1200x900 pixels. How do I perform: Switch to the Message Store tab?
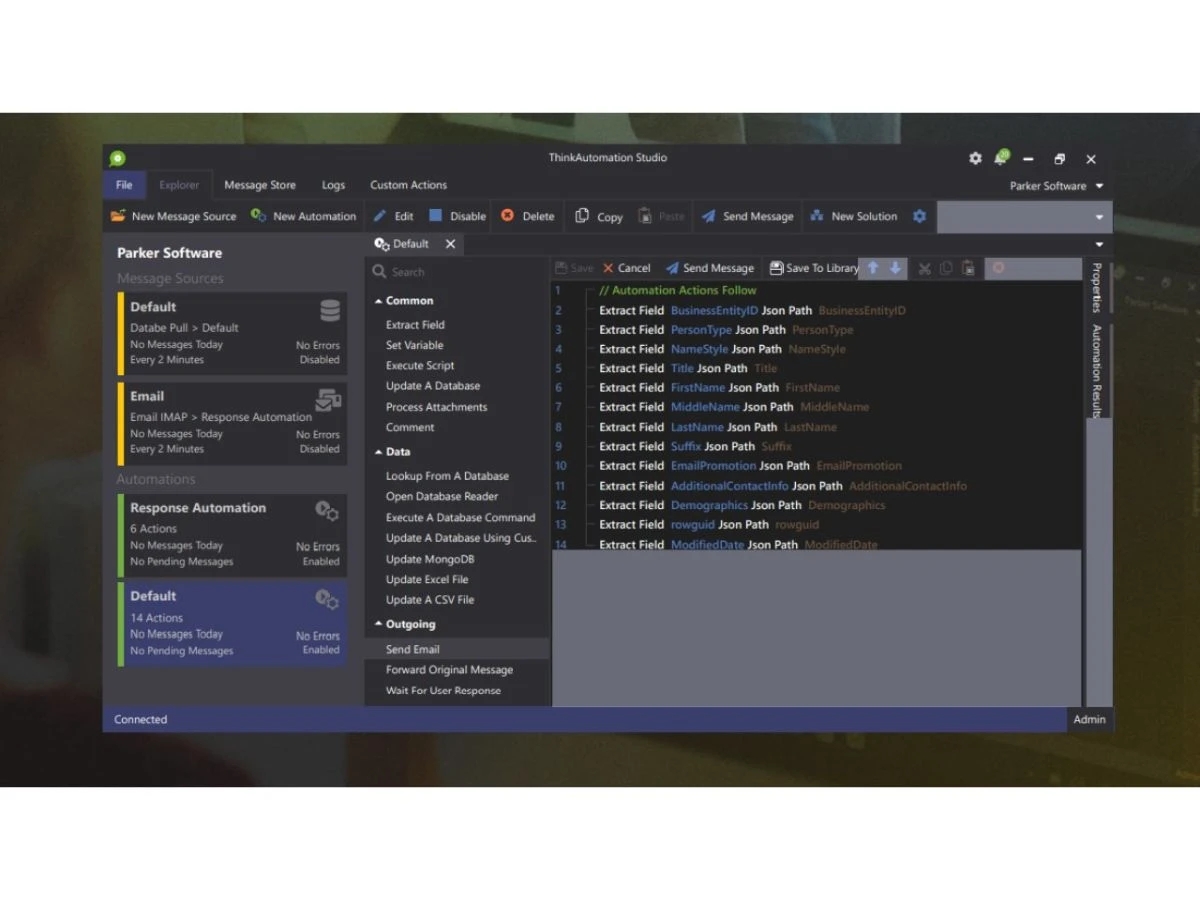point(259,185)
